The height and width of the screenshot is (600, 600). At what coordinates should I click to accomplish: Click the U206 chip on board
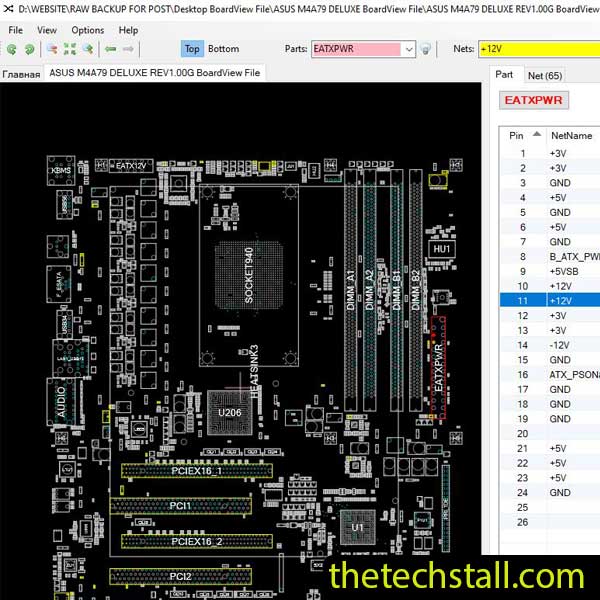(x=230, y=412)
